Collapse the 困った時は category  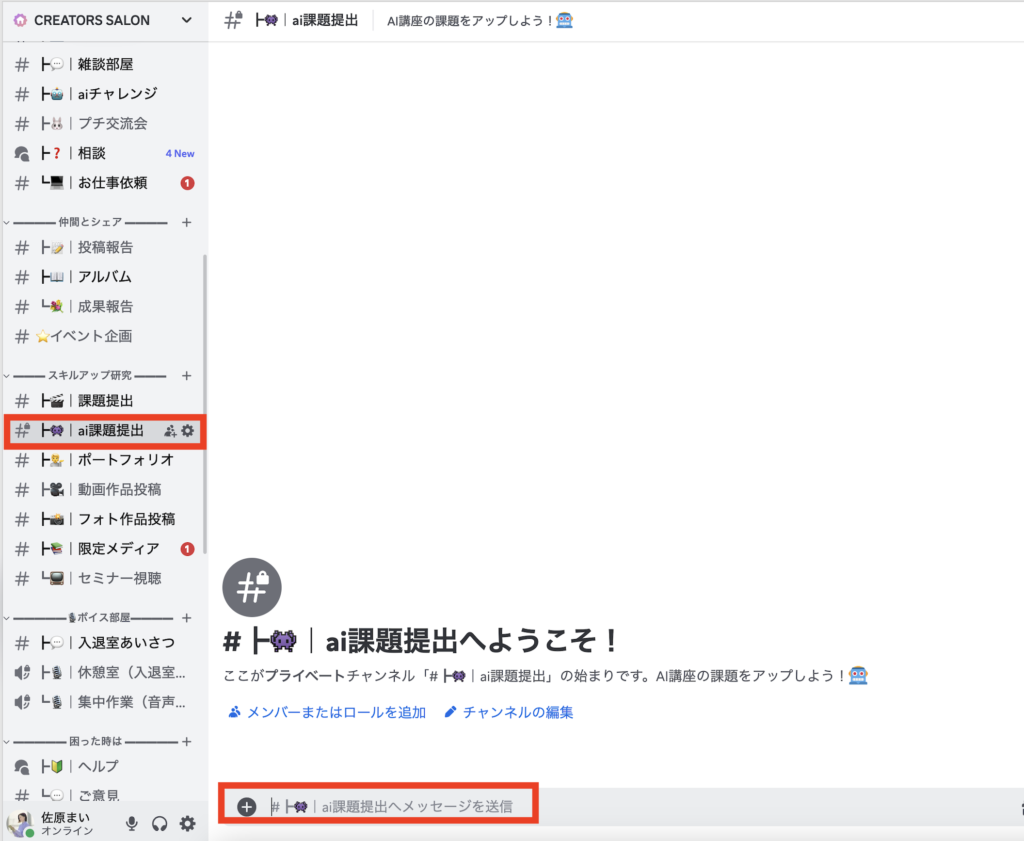coord(91,742)
